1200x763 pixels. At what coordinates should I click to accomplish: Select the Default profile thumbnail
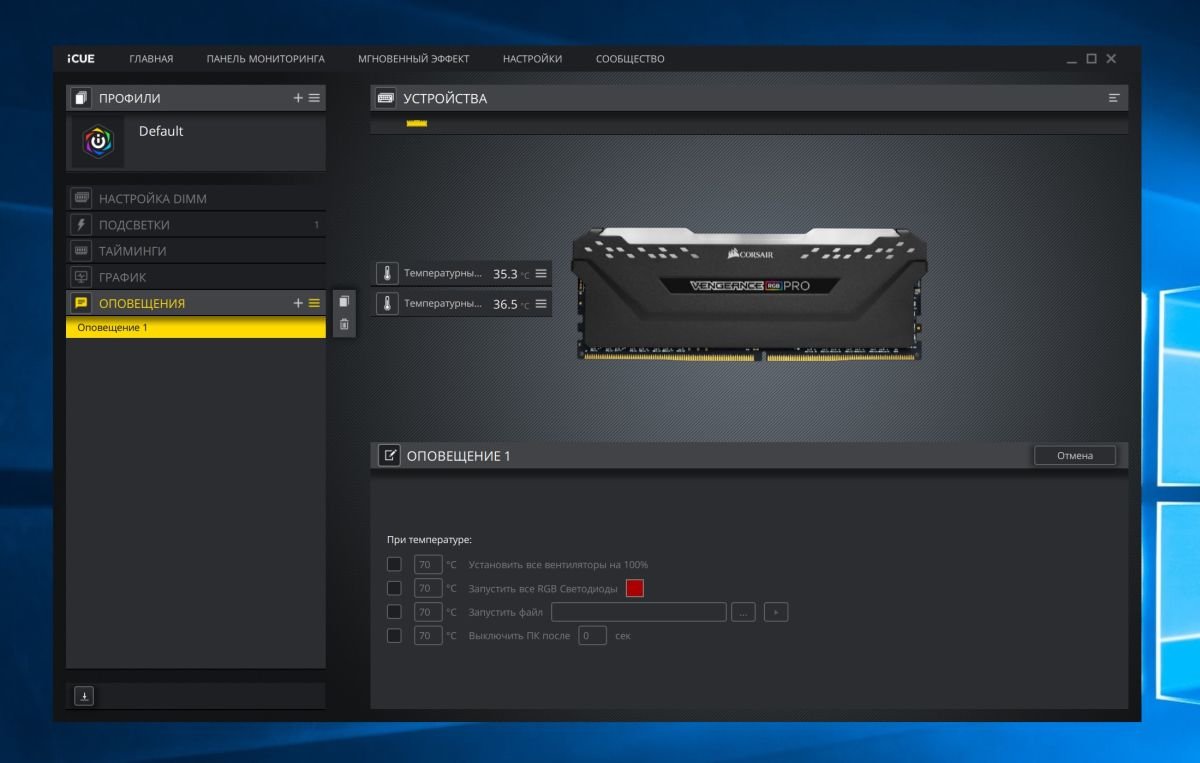coord(98,141)
